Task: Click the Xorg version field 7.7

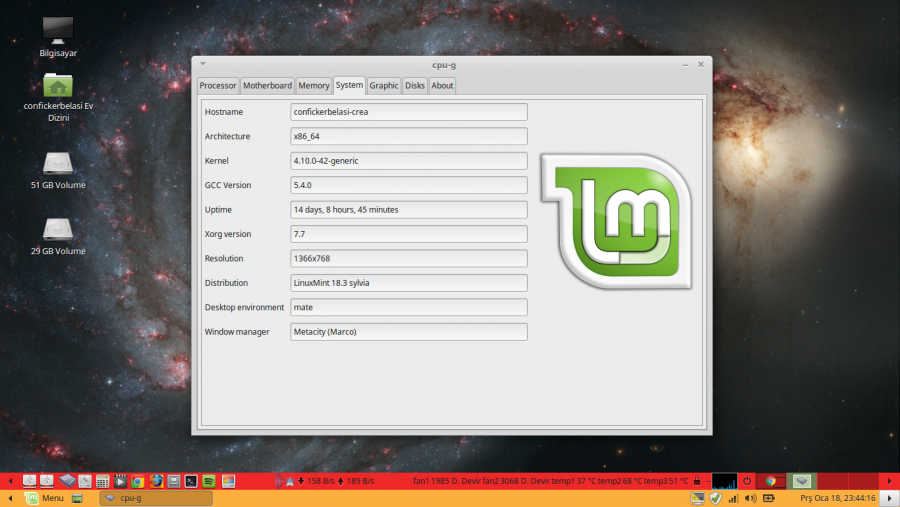Action: 409,234
